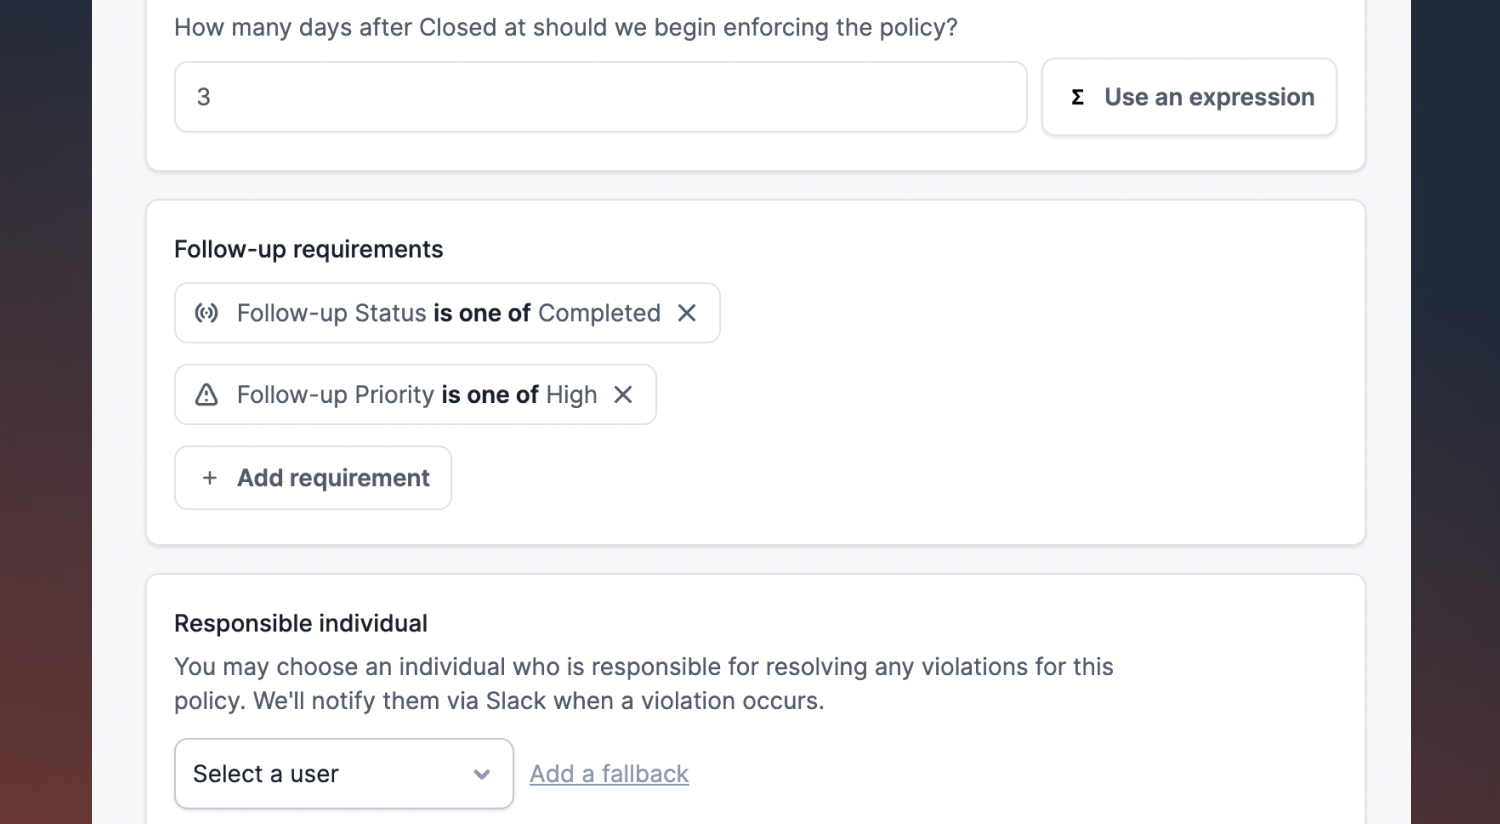The image size is (1500, 824).
Task: Select the Follow-up Priority label text
Action: 335,395
